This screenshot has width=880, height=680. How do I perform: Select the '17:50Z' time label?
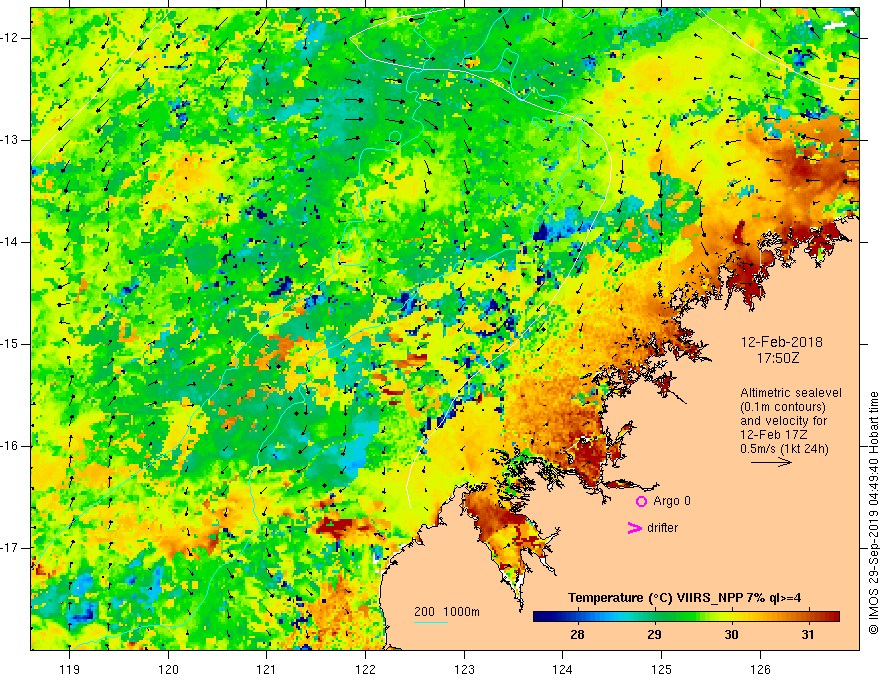[777, 358]
